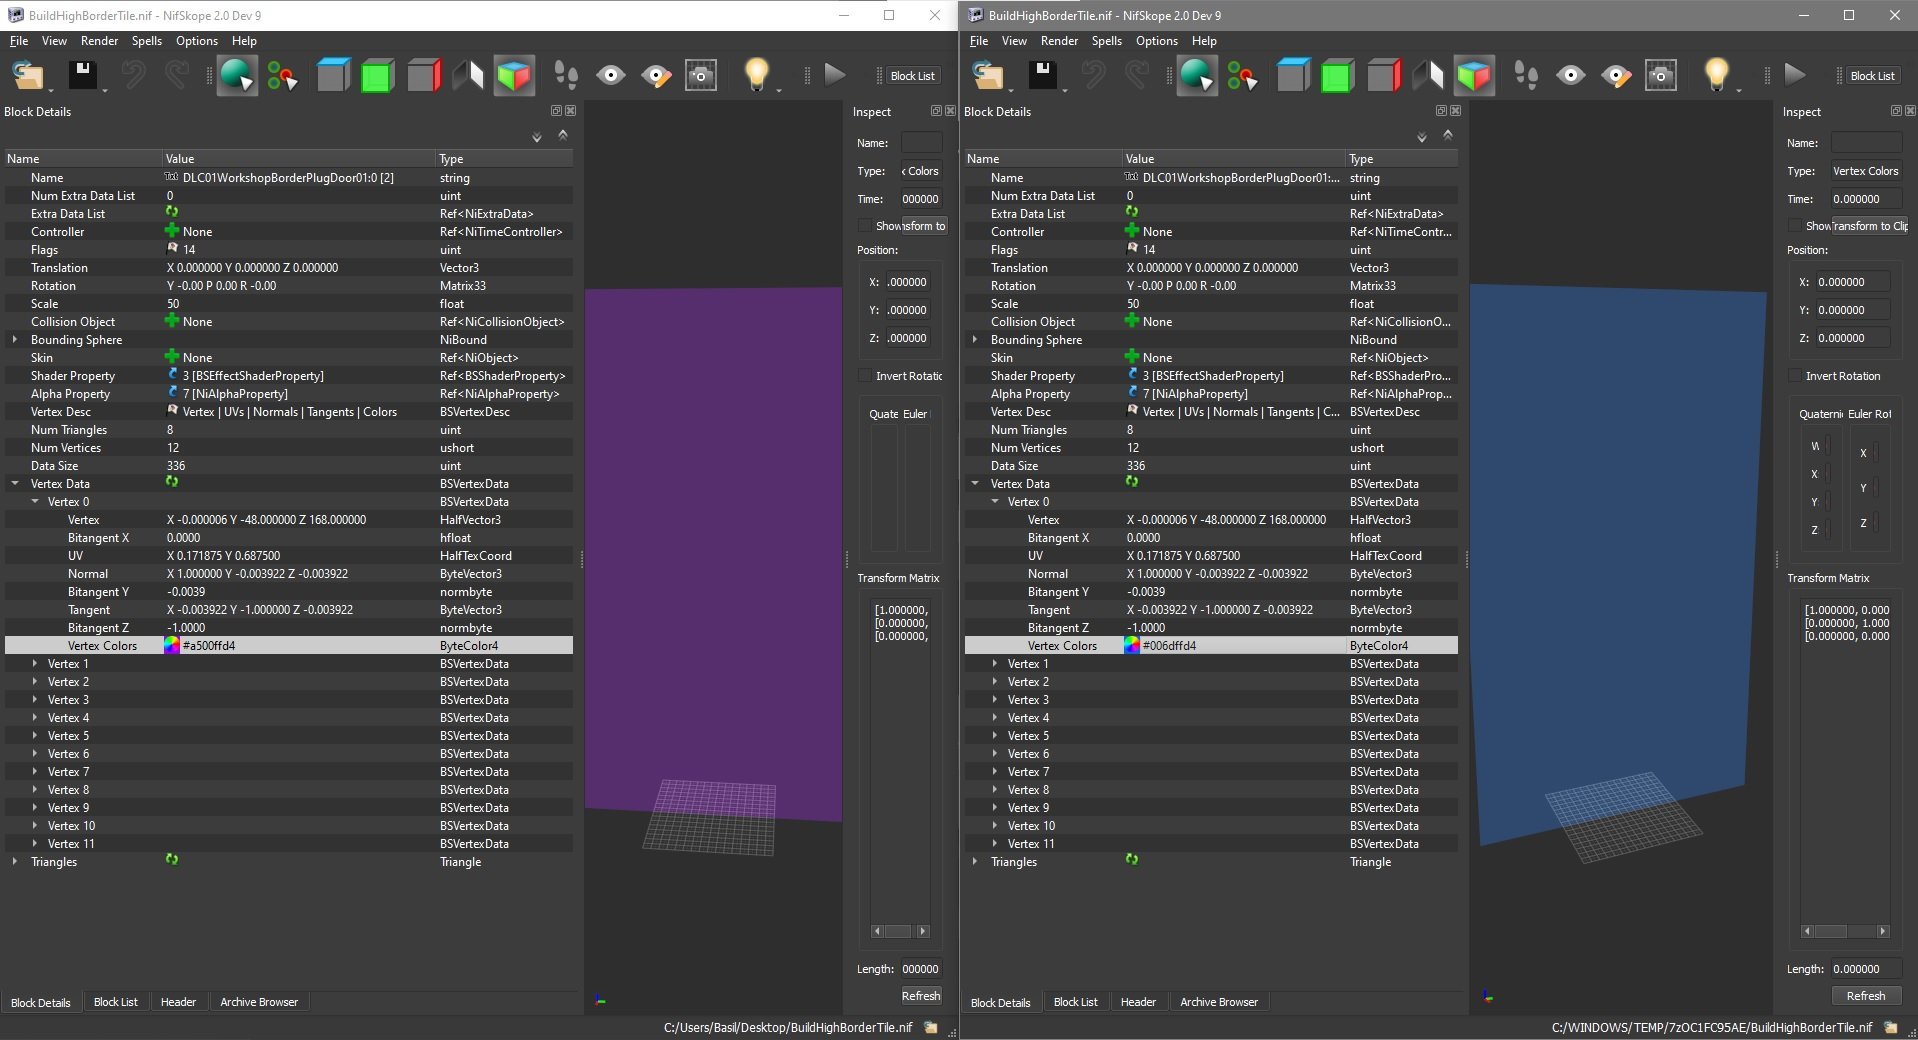Toggle the light bulb lighting icon, left window
Image resolution: width=1918 pixels, height=1040 pixels.
757,75
